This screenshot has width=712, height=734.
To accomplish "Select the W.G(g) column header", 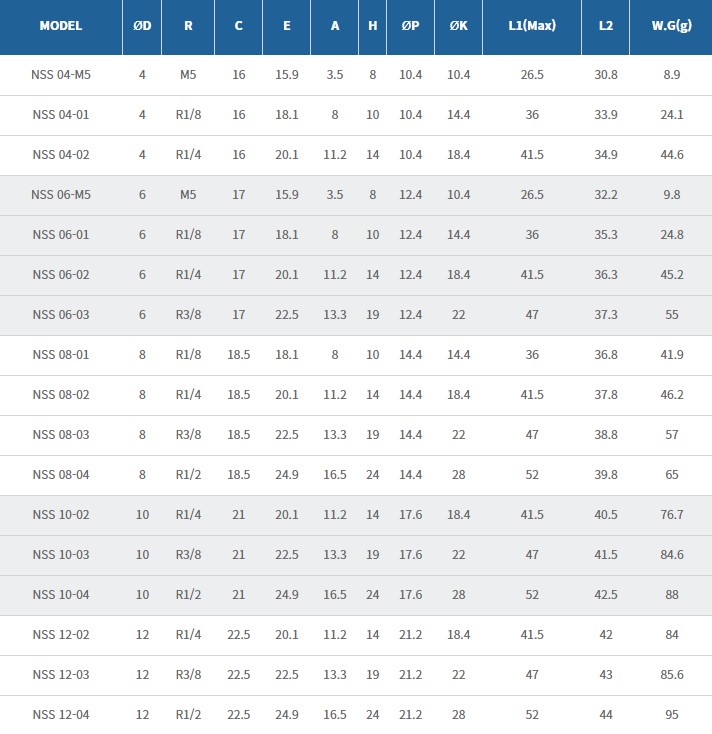I will pos(671,26).
